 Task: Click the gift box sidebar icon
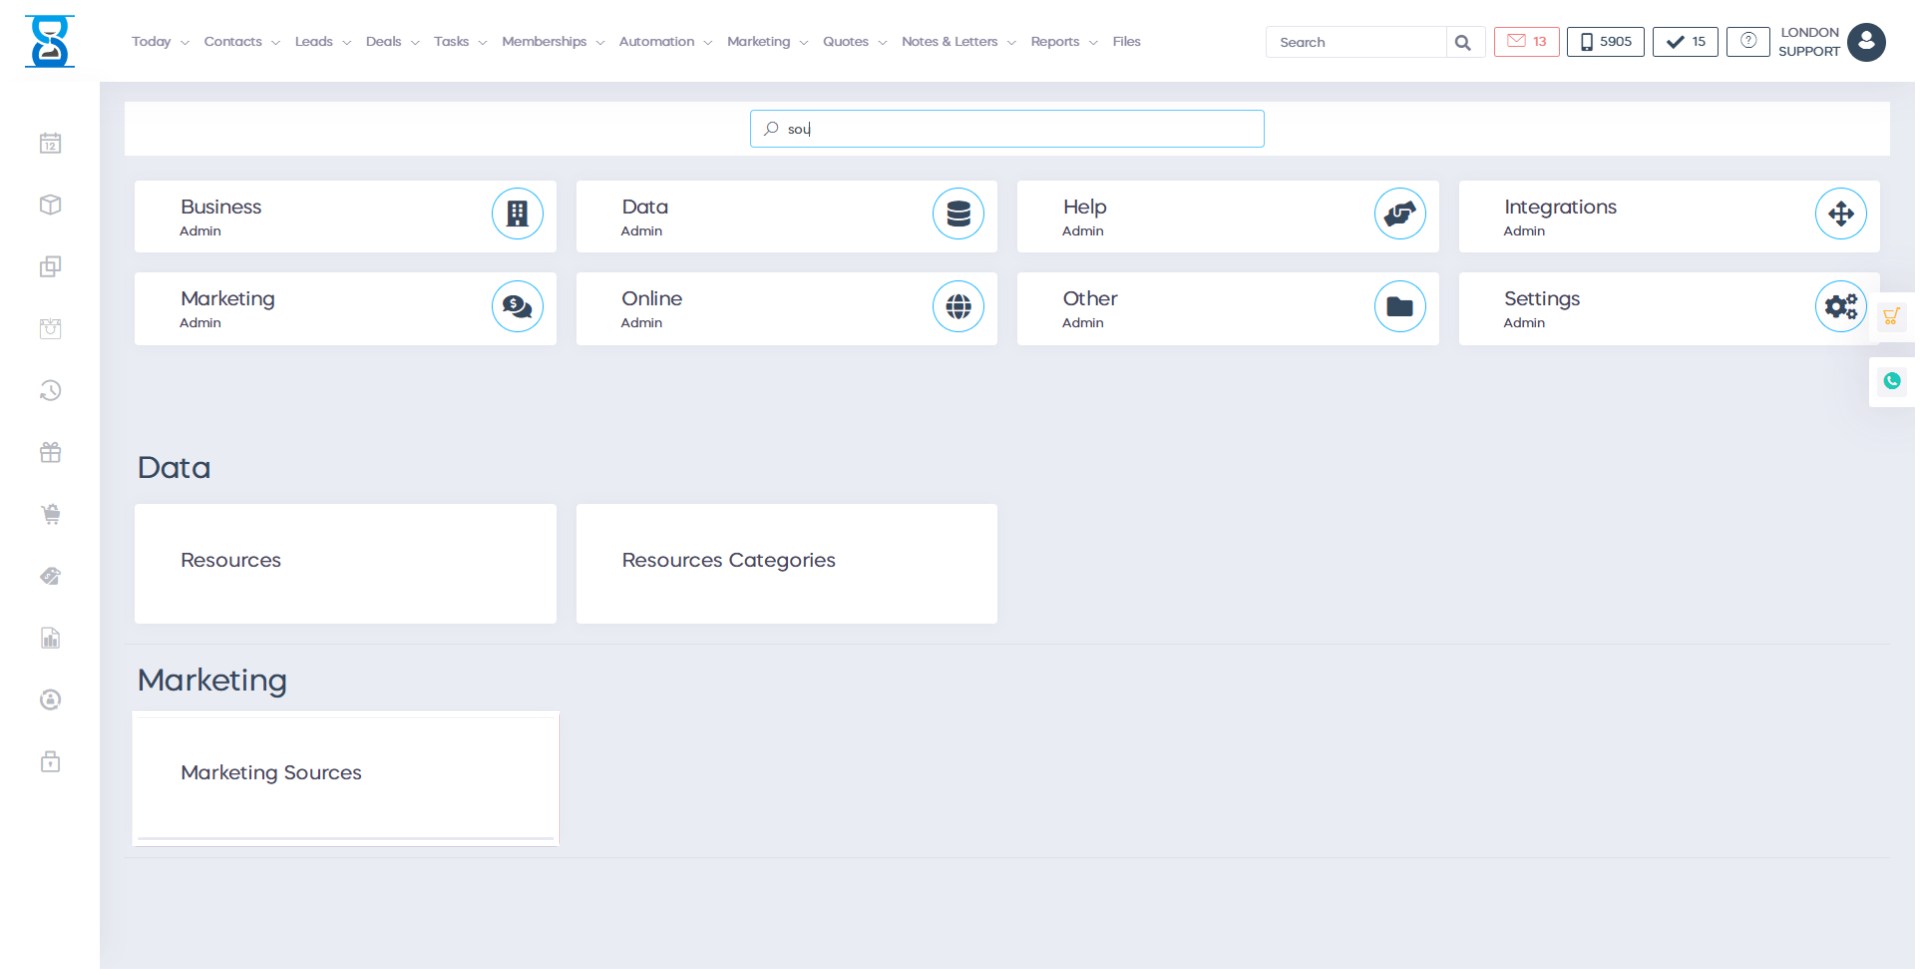(x=50, y=453)
